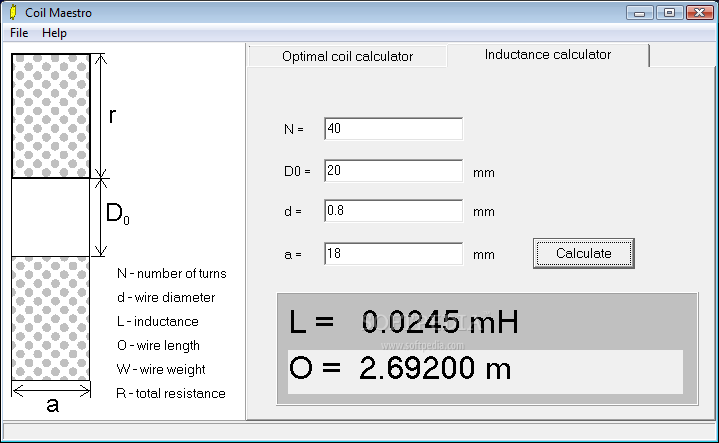The image size is (719, 443).
Task: Click the mm unit beside d field
Action: (484, 212)
